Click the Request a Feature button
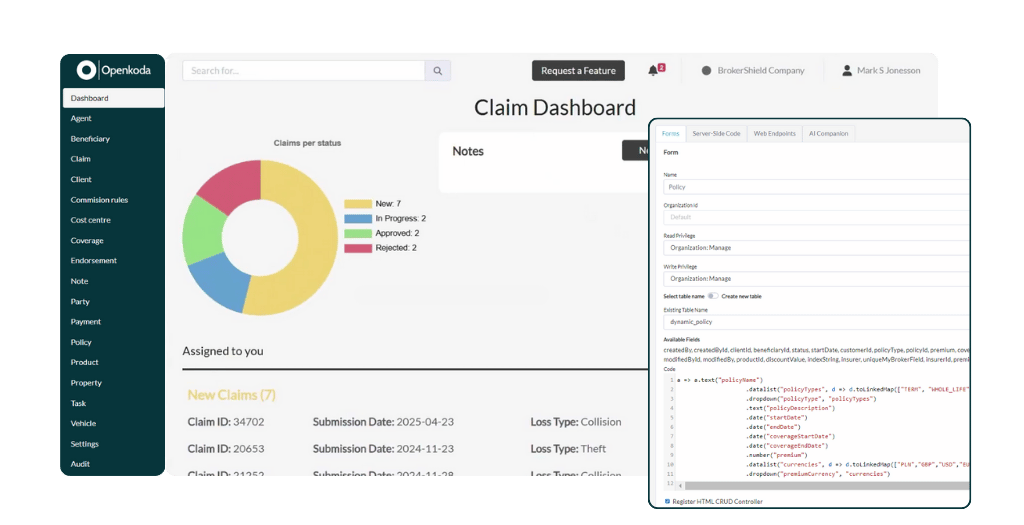The width and height of the screenshot is (1024, 525). (578, 71)
